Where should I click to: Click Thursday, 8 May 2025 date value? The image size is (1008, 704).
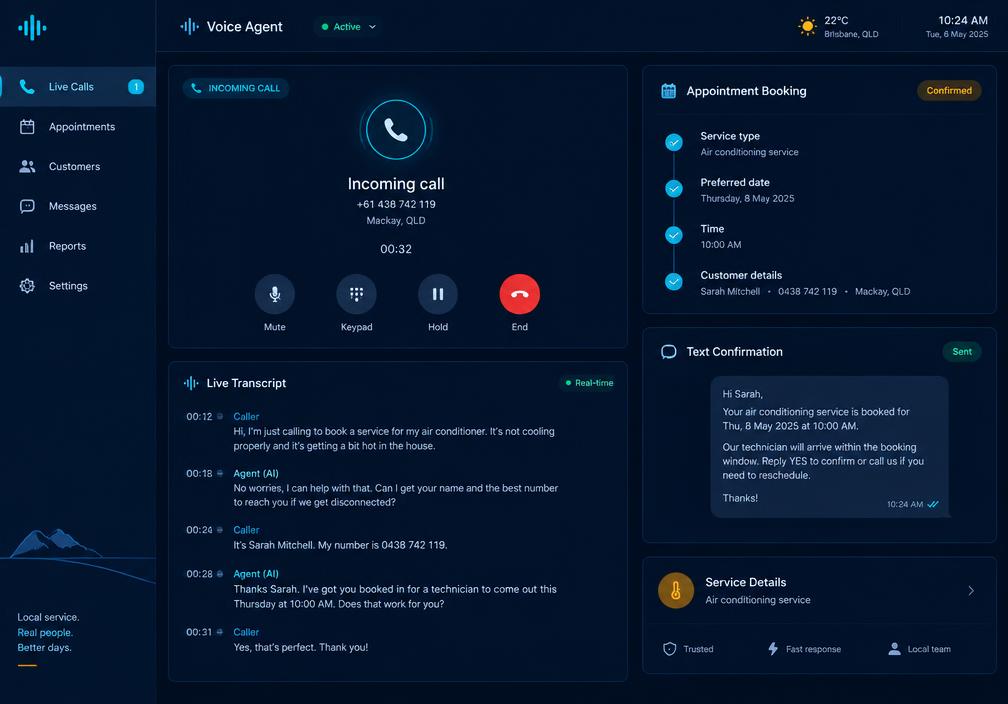[747, 199]
